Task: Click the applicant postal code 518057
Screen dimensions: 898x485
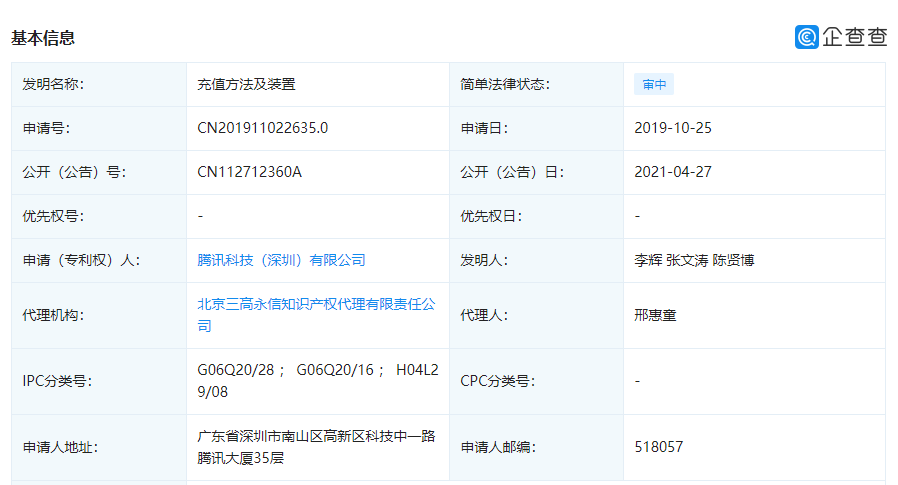Action: 659,447
